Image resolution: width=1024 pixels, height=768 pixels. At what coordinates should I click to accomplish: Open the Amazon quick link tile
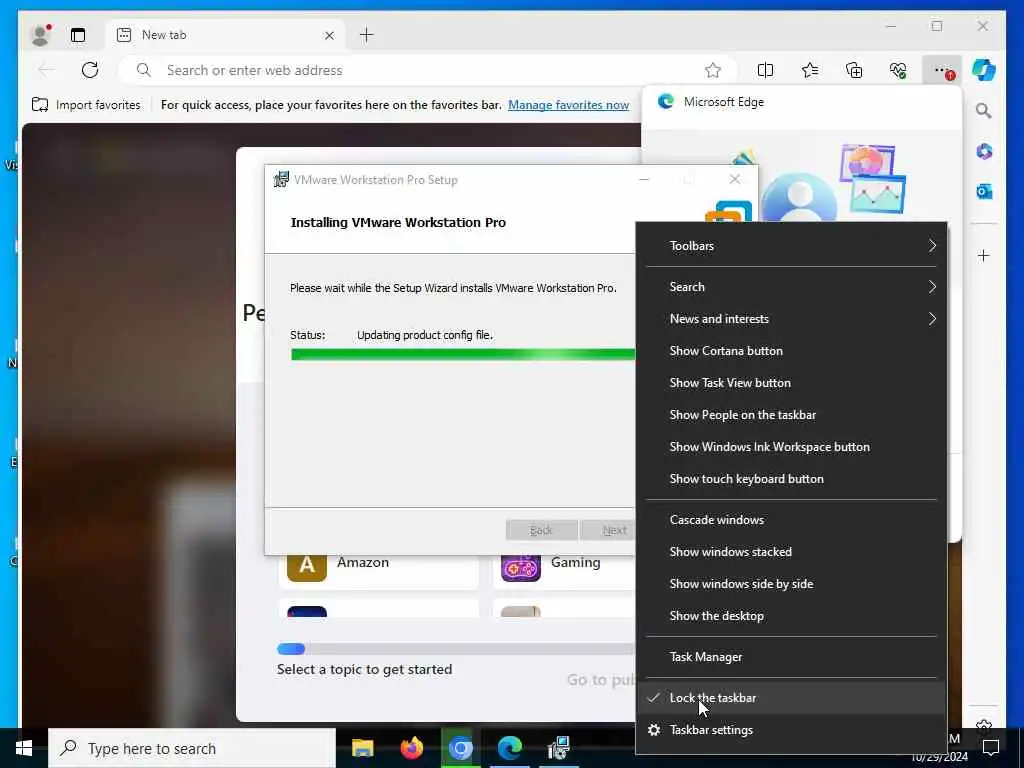(379, 570)
